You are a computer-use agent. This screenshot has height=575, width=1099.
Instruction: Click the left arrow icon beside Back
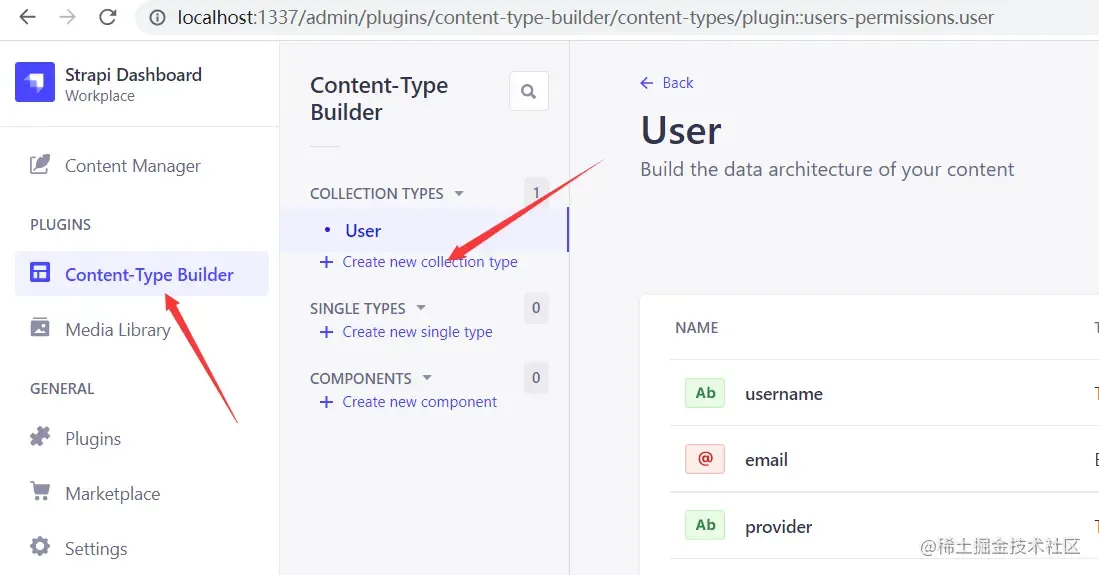(646, 83)
